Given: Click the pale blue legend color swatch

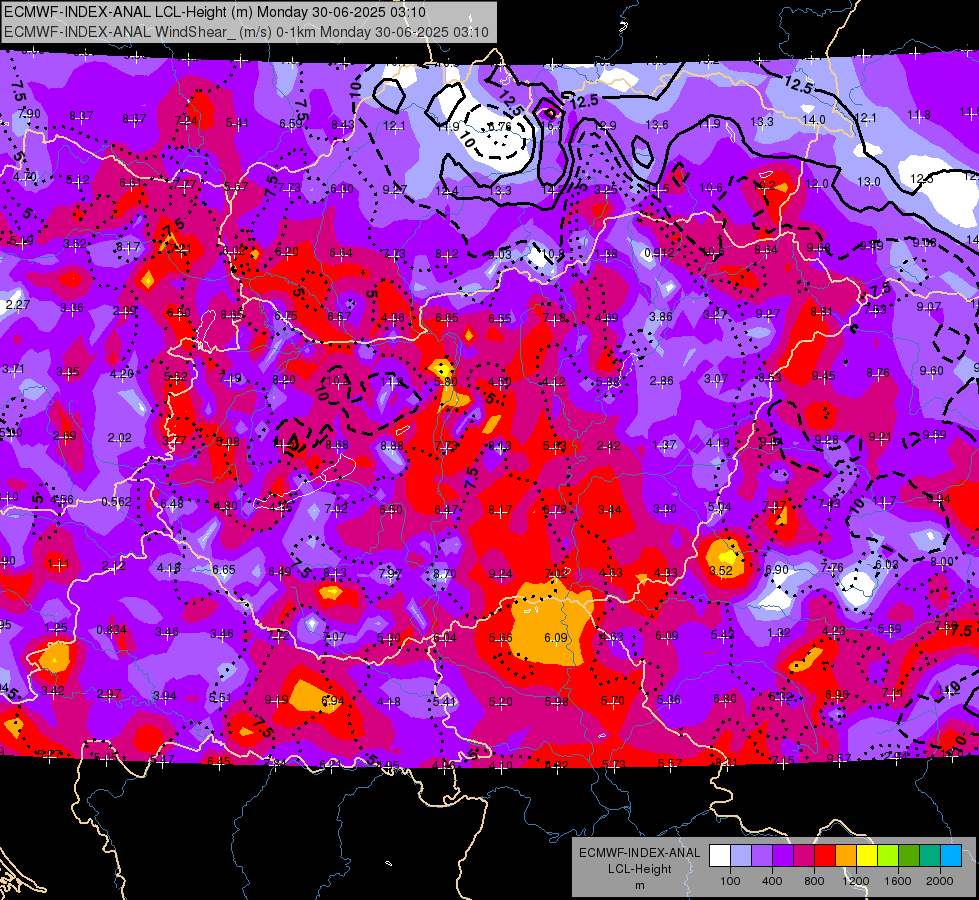Looking at the screenshot, I should [x=740, y=856].
